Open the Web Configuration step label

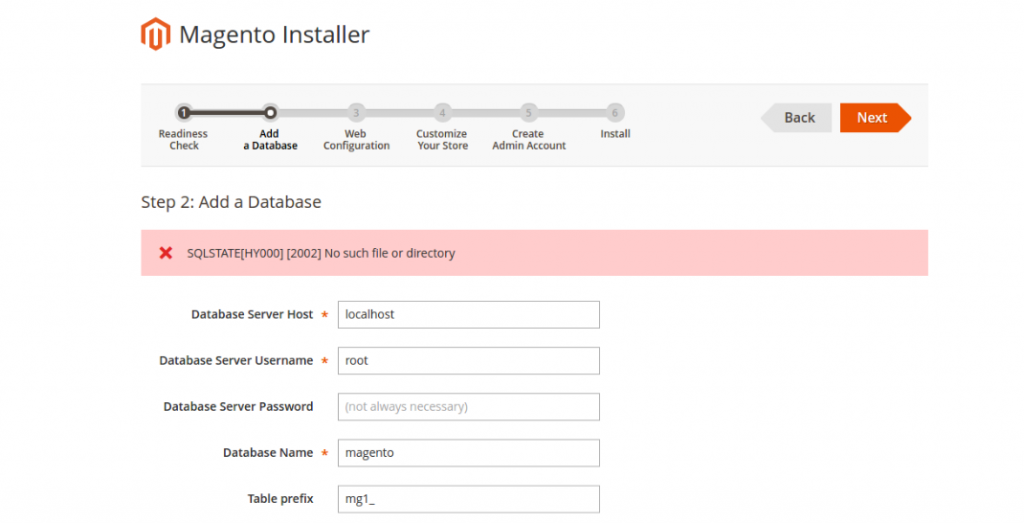356,140
